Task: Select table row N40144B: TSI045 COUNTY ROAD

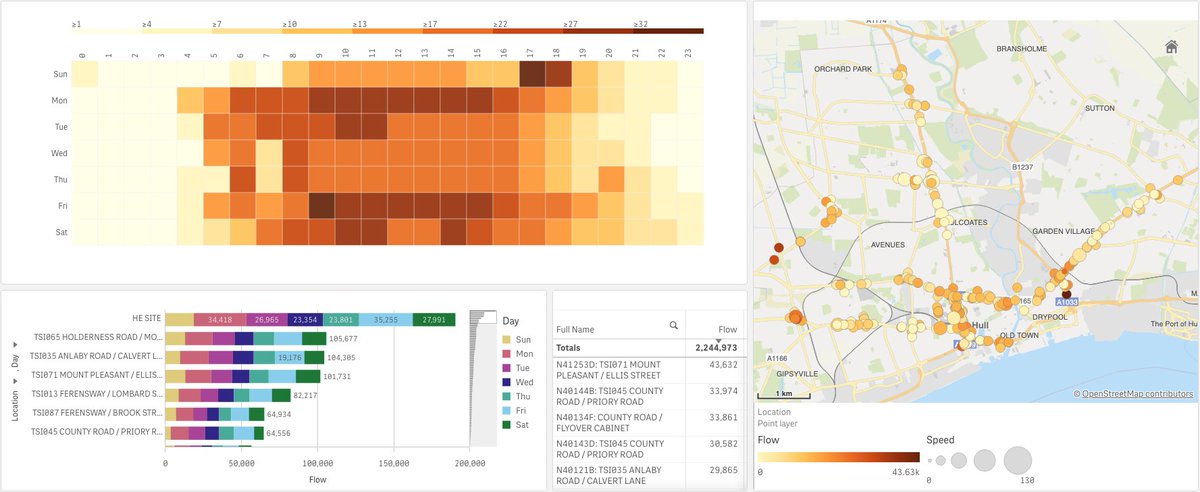Action: pyautogui.click(x=649, y=396)
